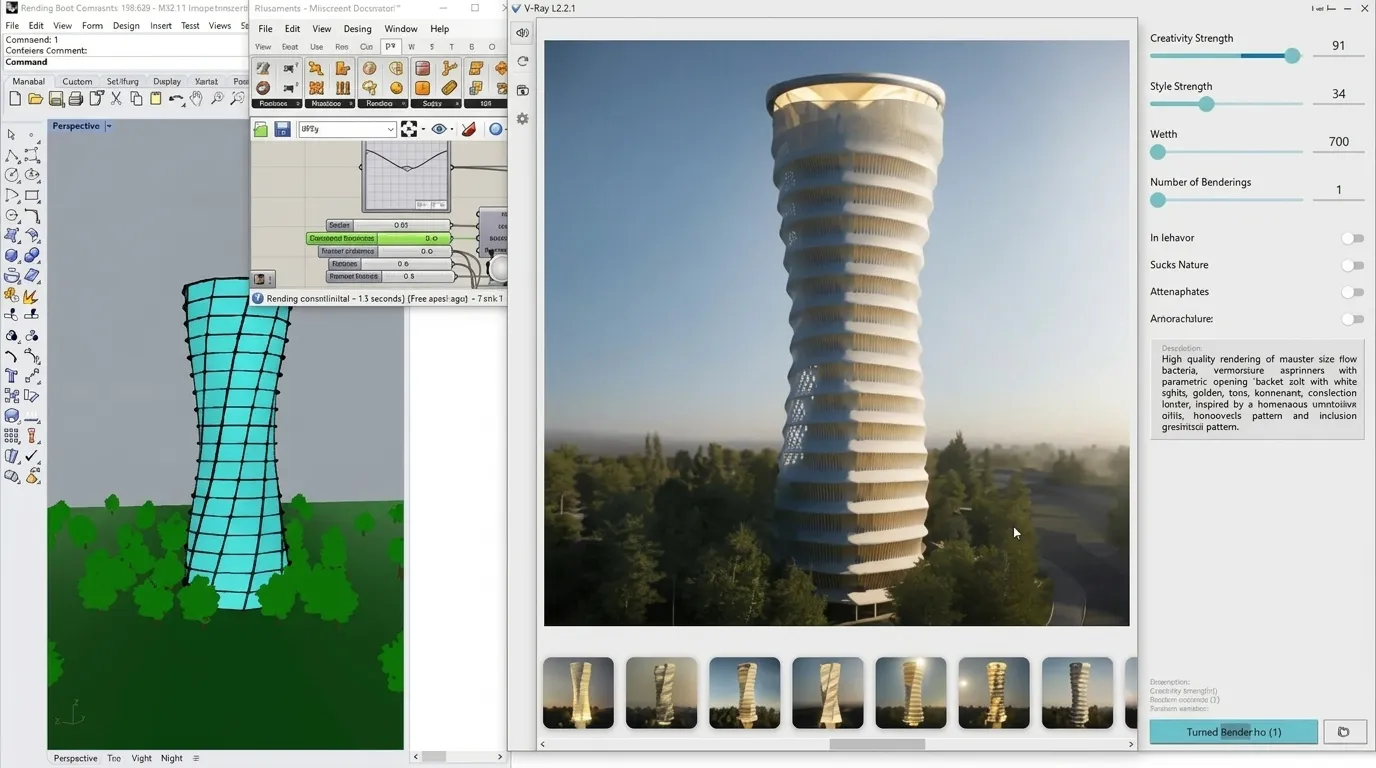Click the Turned Bender ho (1) button

click(1233, 732)
